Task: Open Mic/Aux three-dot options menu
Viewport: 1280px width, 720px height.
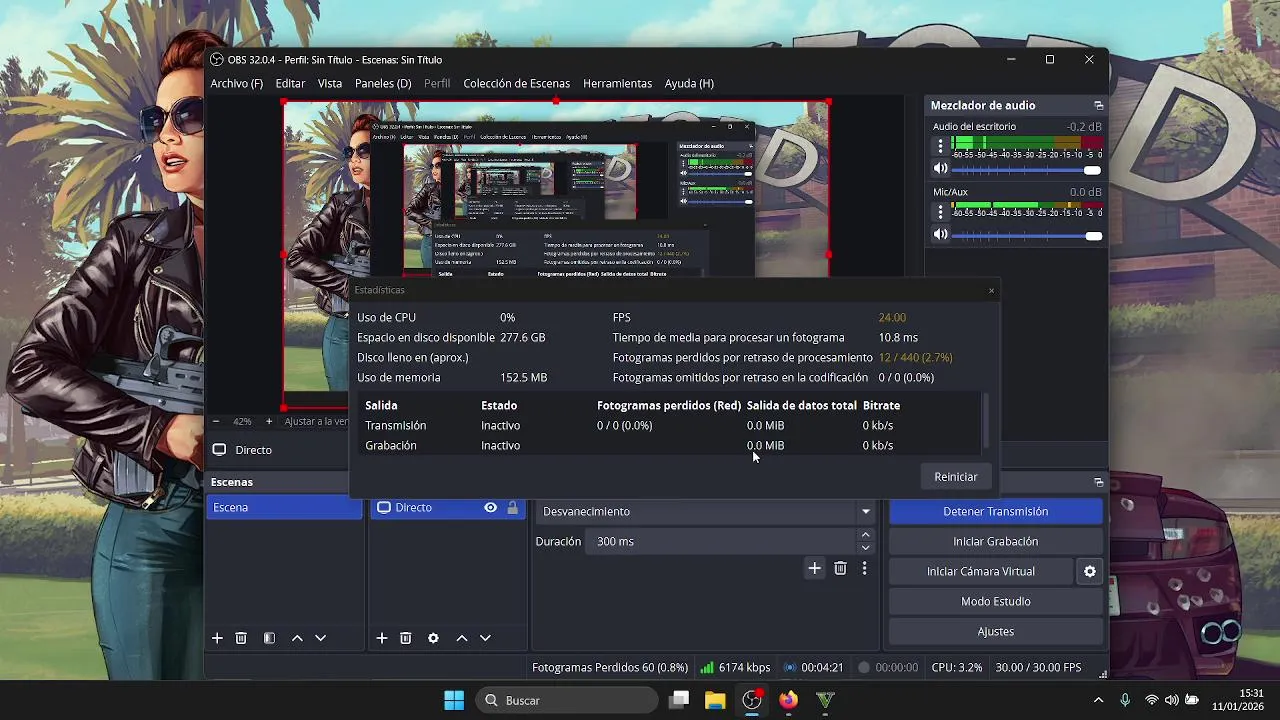Action: [x=940, y=211]
